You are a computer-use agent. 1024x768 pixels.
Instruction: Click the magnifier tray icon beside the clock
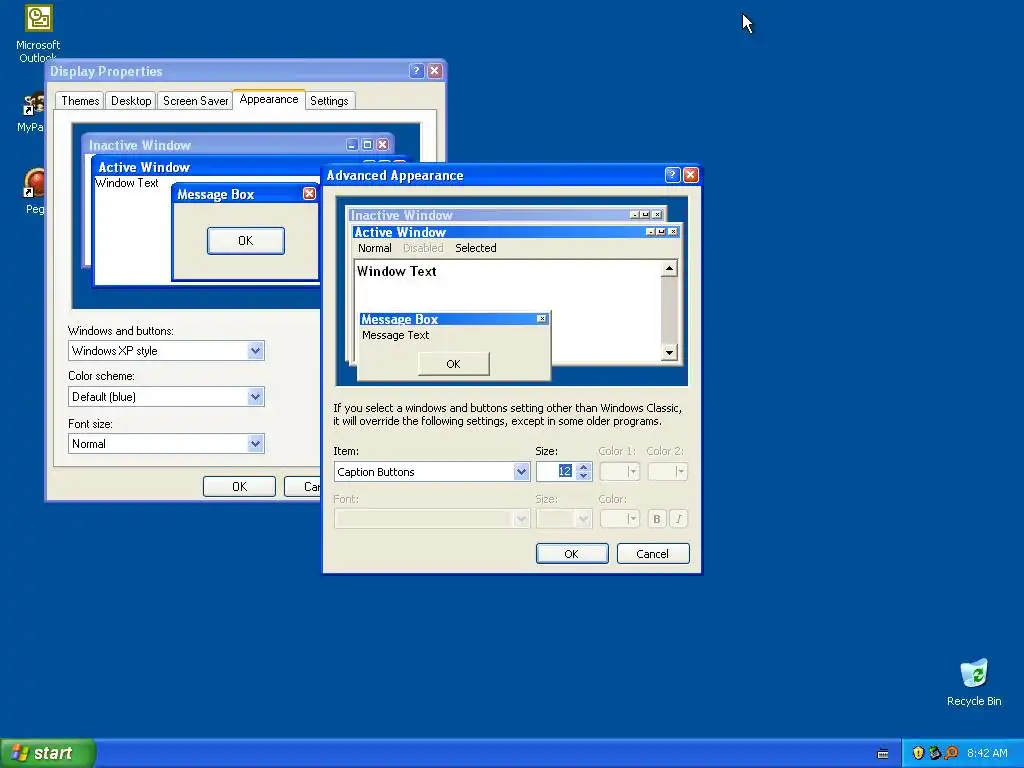(x=952, y=753)
